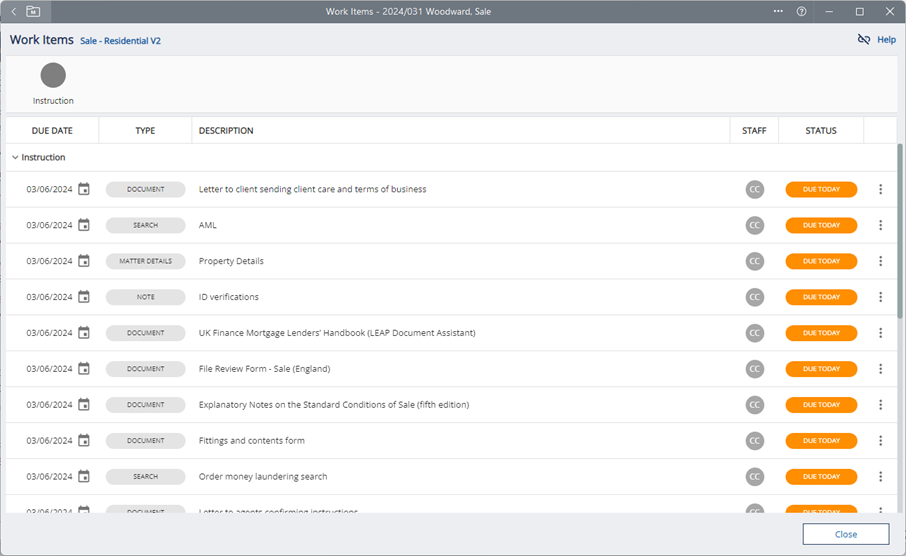Screen dimensions: 906x556
Task: Open more options for ID verifications row
Action: tap(880, 297)
